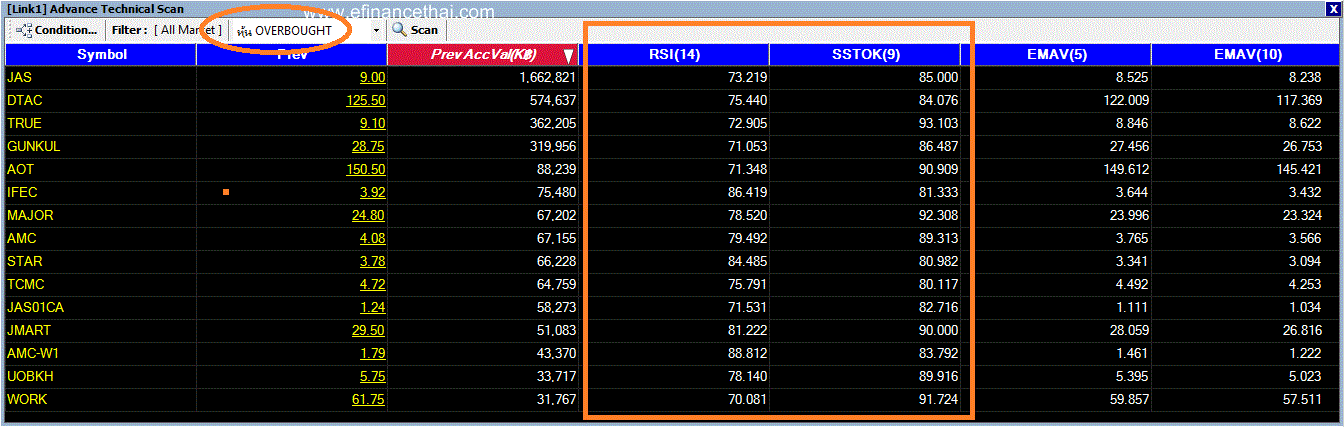Select the AMC-W1 symbol
Screen dimensions: 1344x427
35,353
